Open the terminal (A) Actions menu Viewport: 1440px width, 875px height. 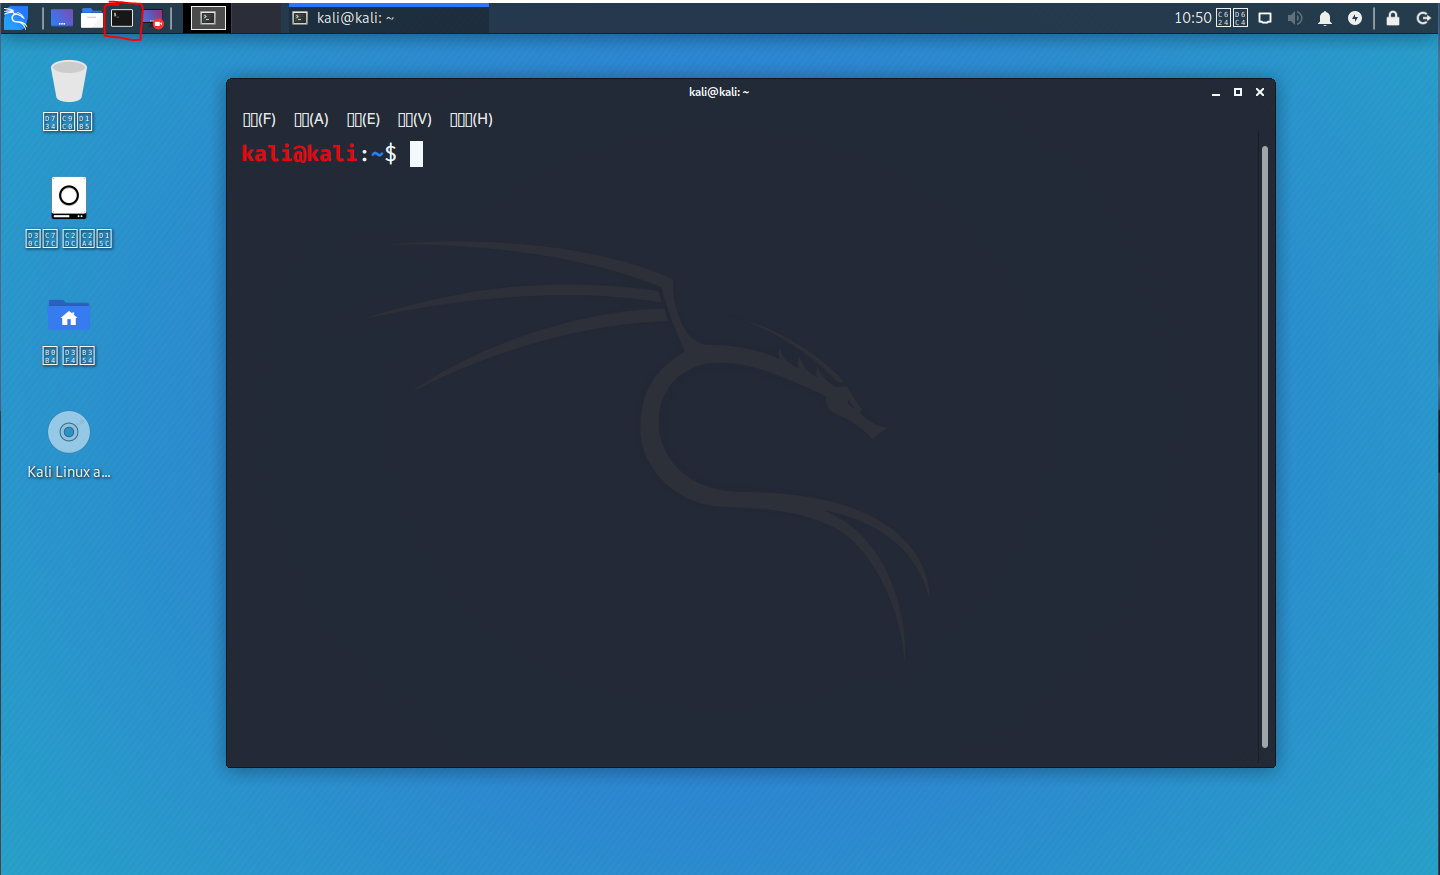311,119
